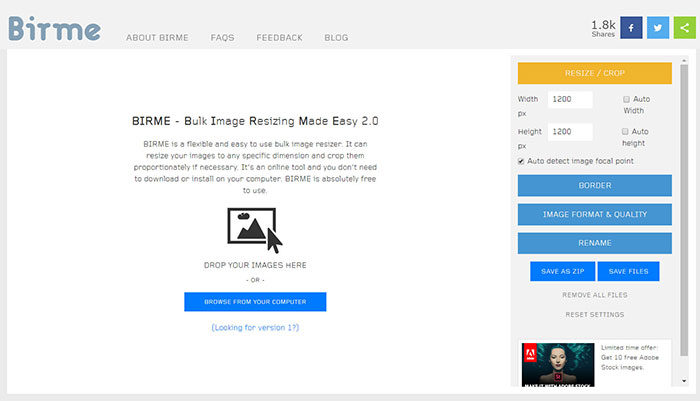The height and width of the screenshot is (401, 700).
Task: Click the image drop zone icon
Action: [x=254, y=230]
